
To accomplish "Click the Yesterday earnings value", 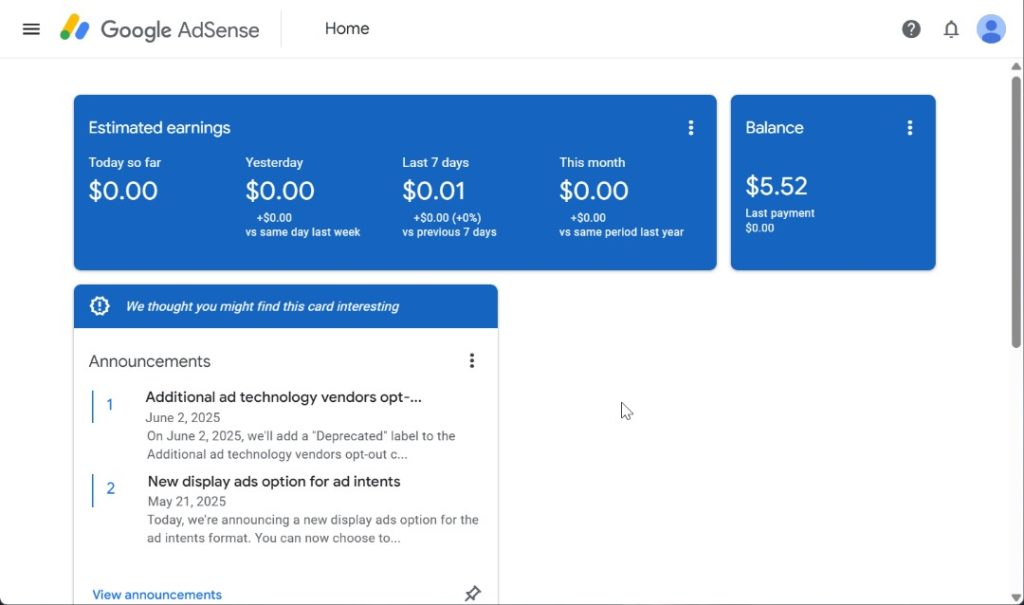I will click(280, 190).
